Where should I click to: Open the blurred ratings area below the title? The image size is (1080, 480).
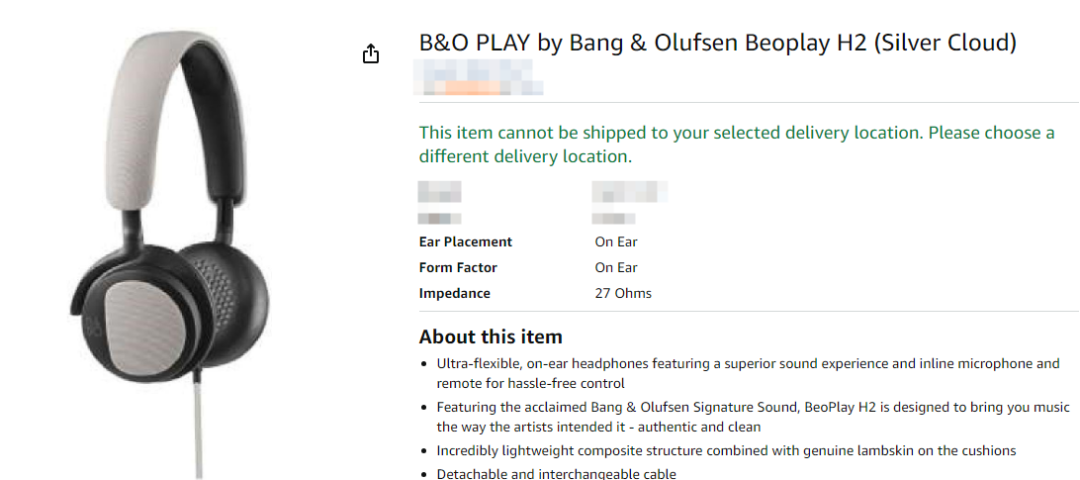(481, 78)
